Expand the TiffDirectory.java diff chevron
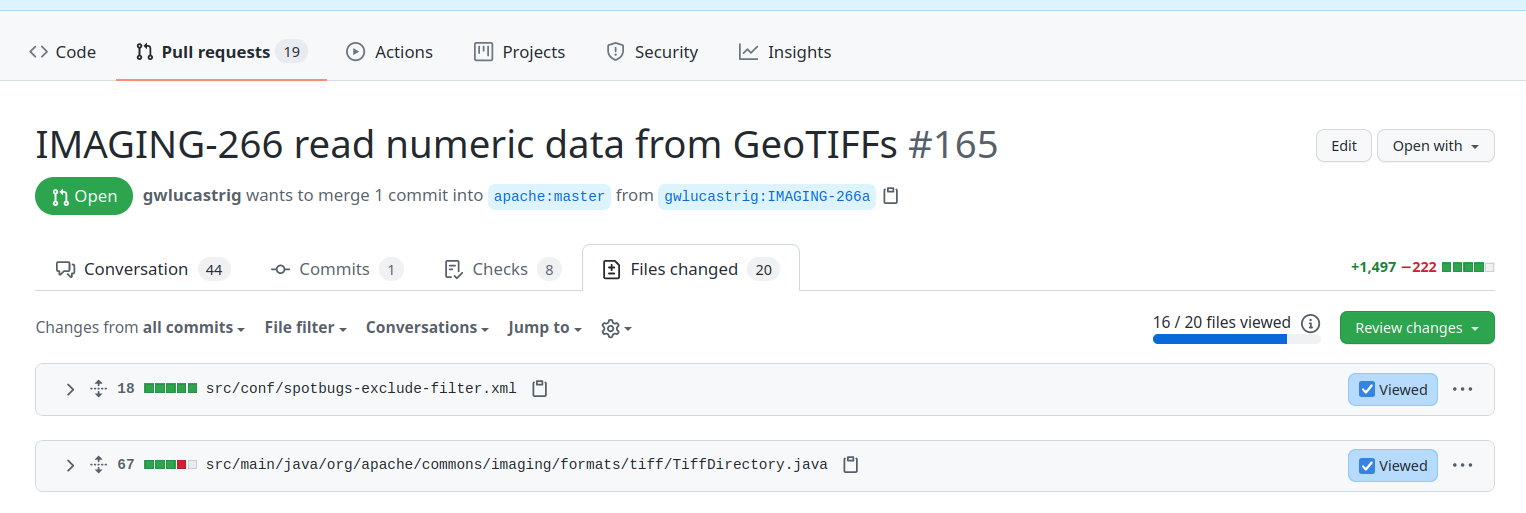This screenshot has width=1526, height=513. [x=70, y=465]
